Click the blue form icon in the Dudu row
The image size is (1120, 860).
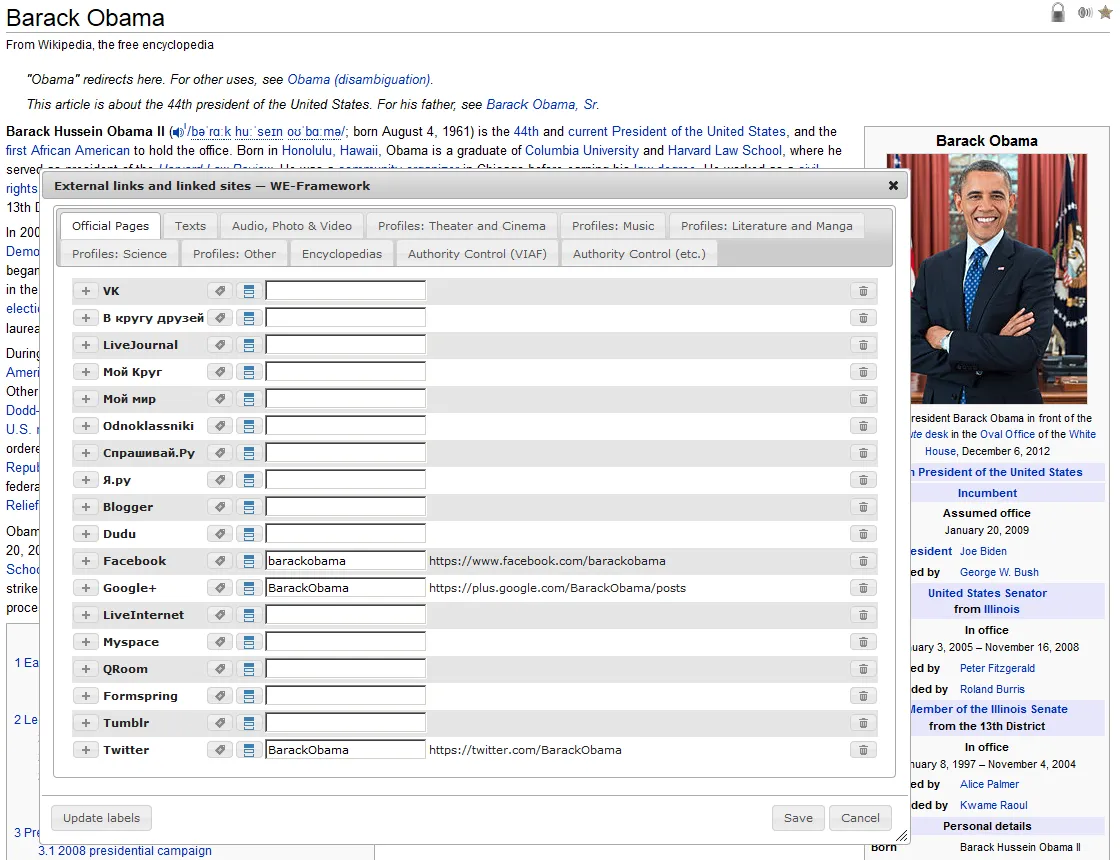[249, 534]
